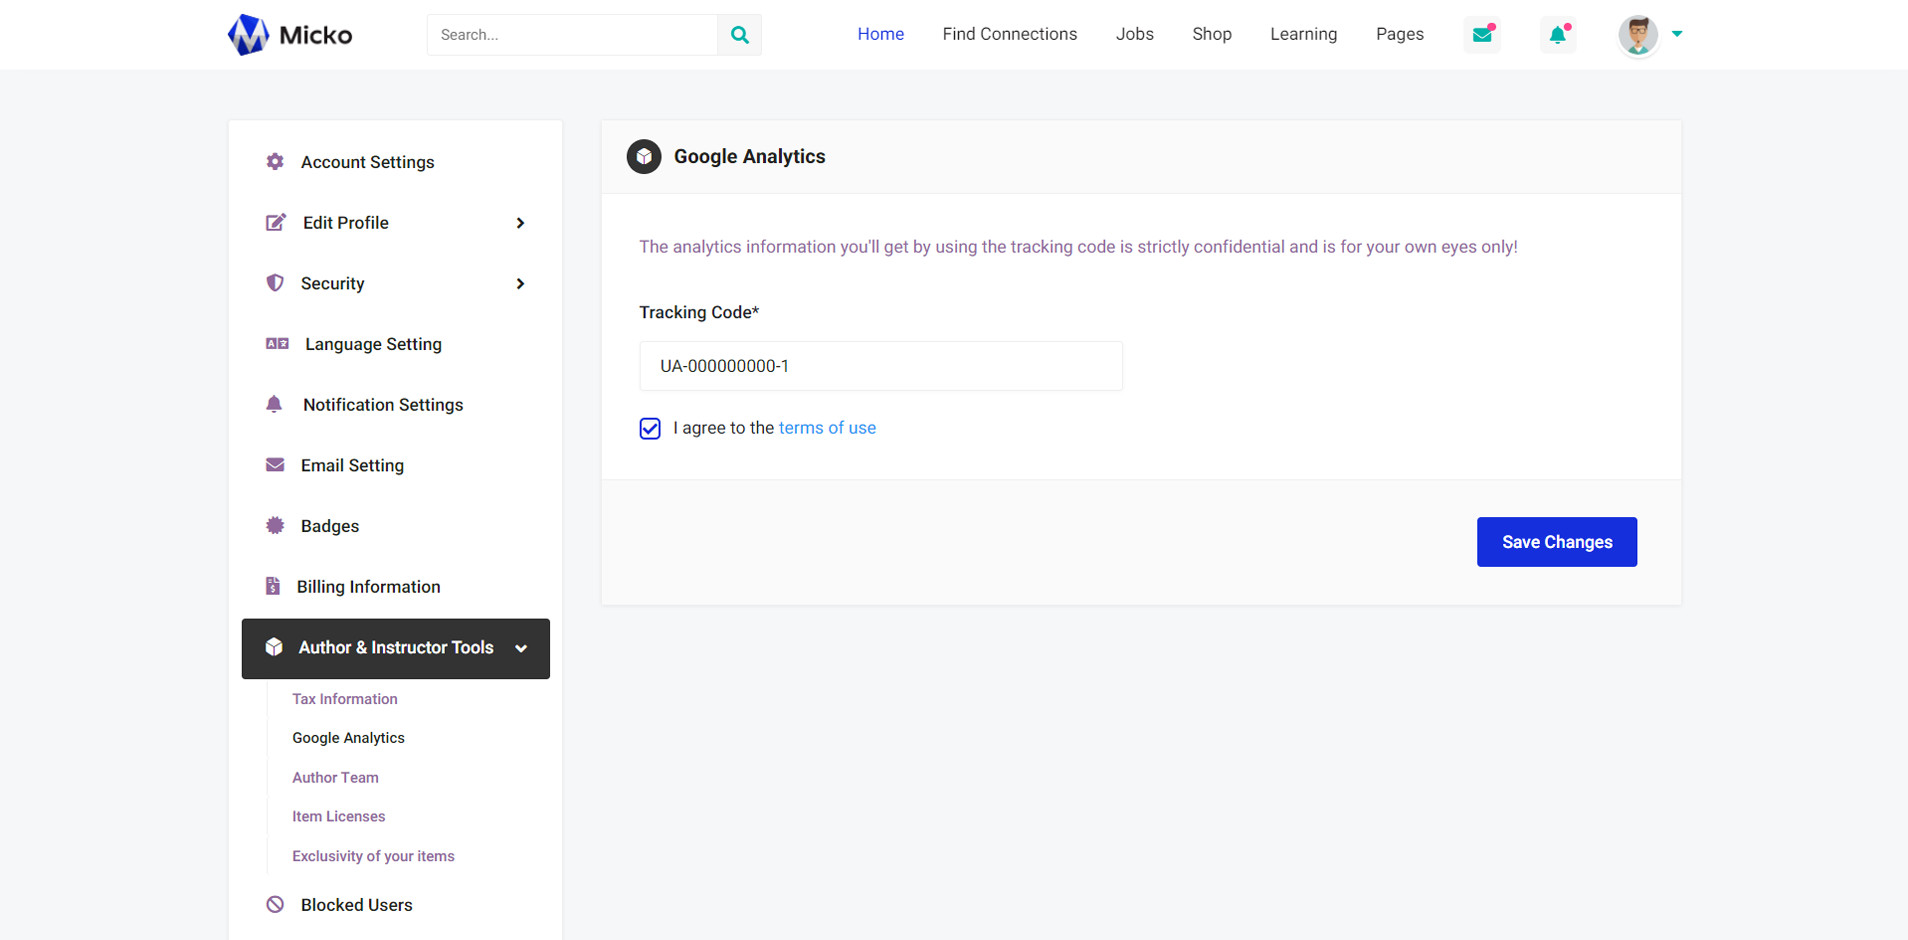The width and height of the screenshot is (1908, 940).
Task: Expand the Edit Profile submenu arrow
Action: point(520,223)
